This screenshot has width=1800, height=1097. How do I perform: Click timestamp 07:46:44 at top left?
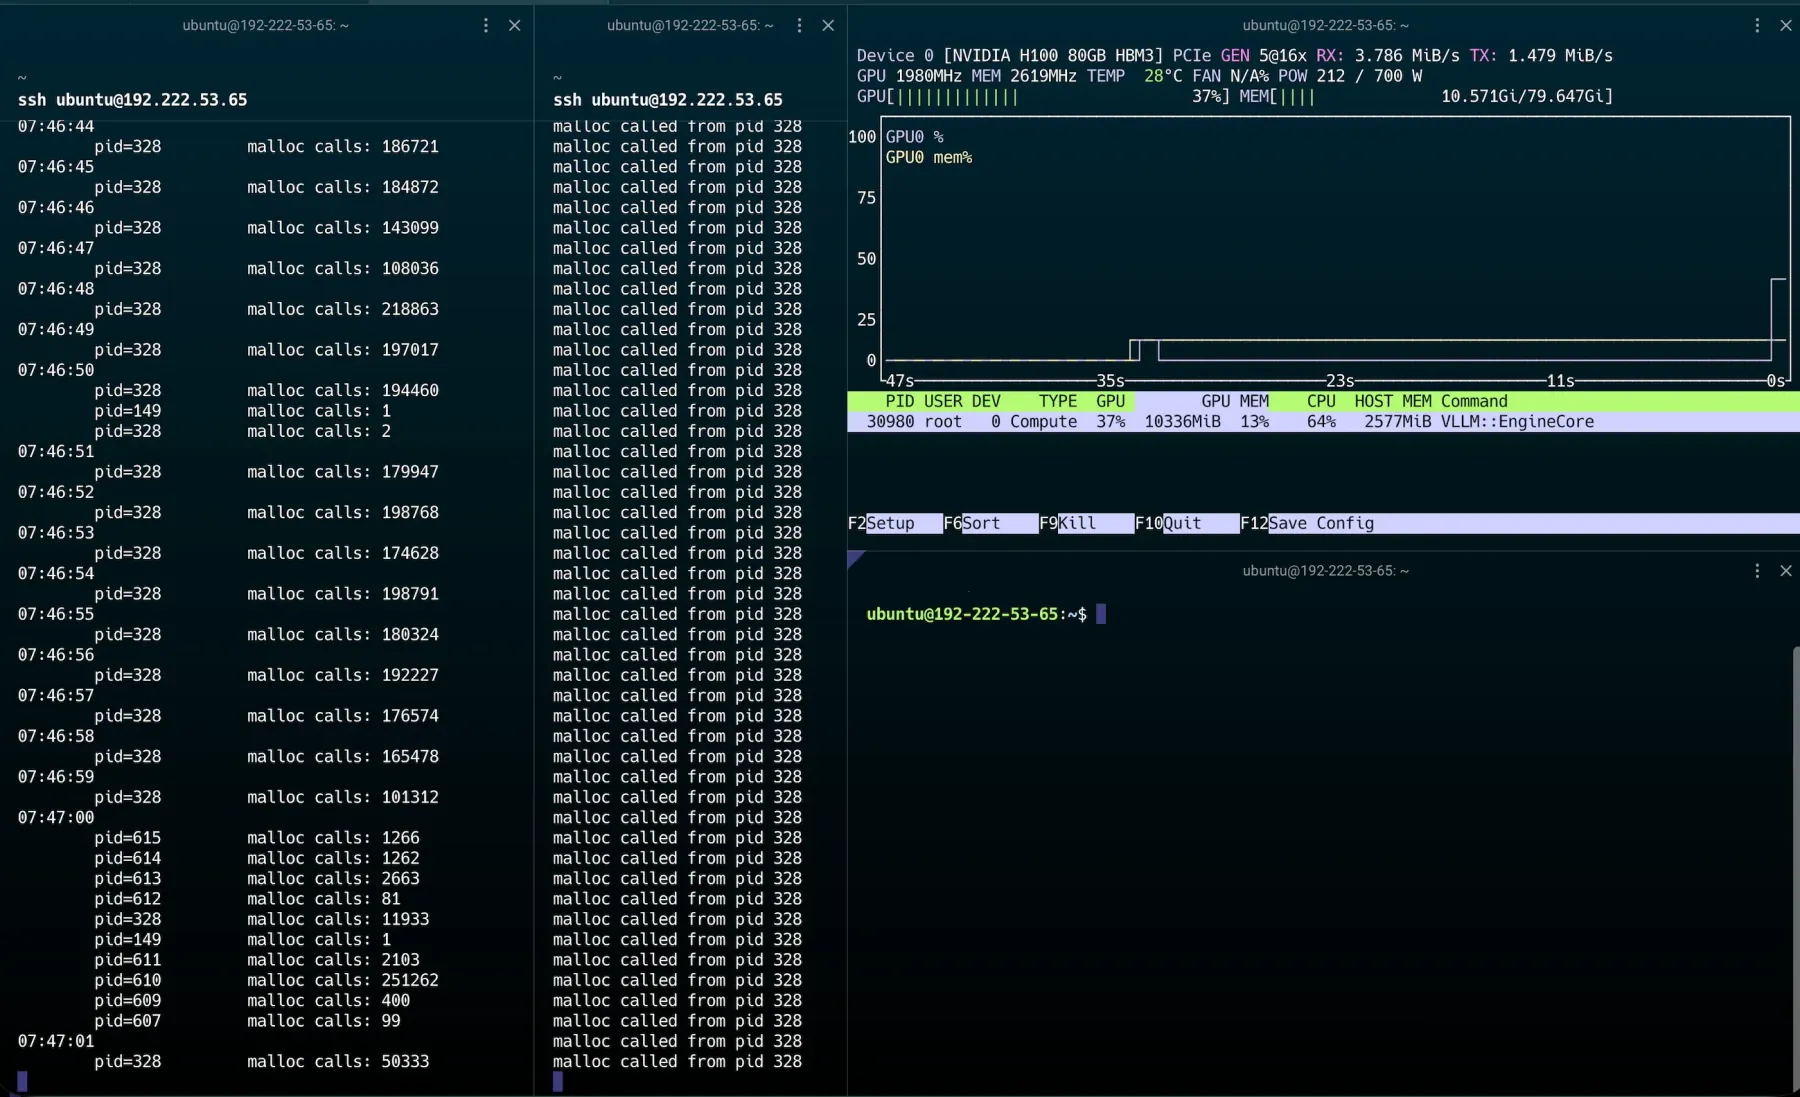[x=56, y=127]
